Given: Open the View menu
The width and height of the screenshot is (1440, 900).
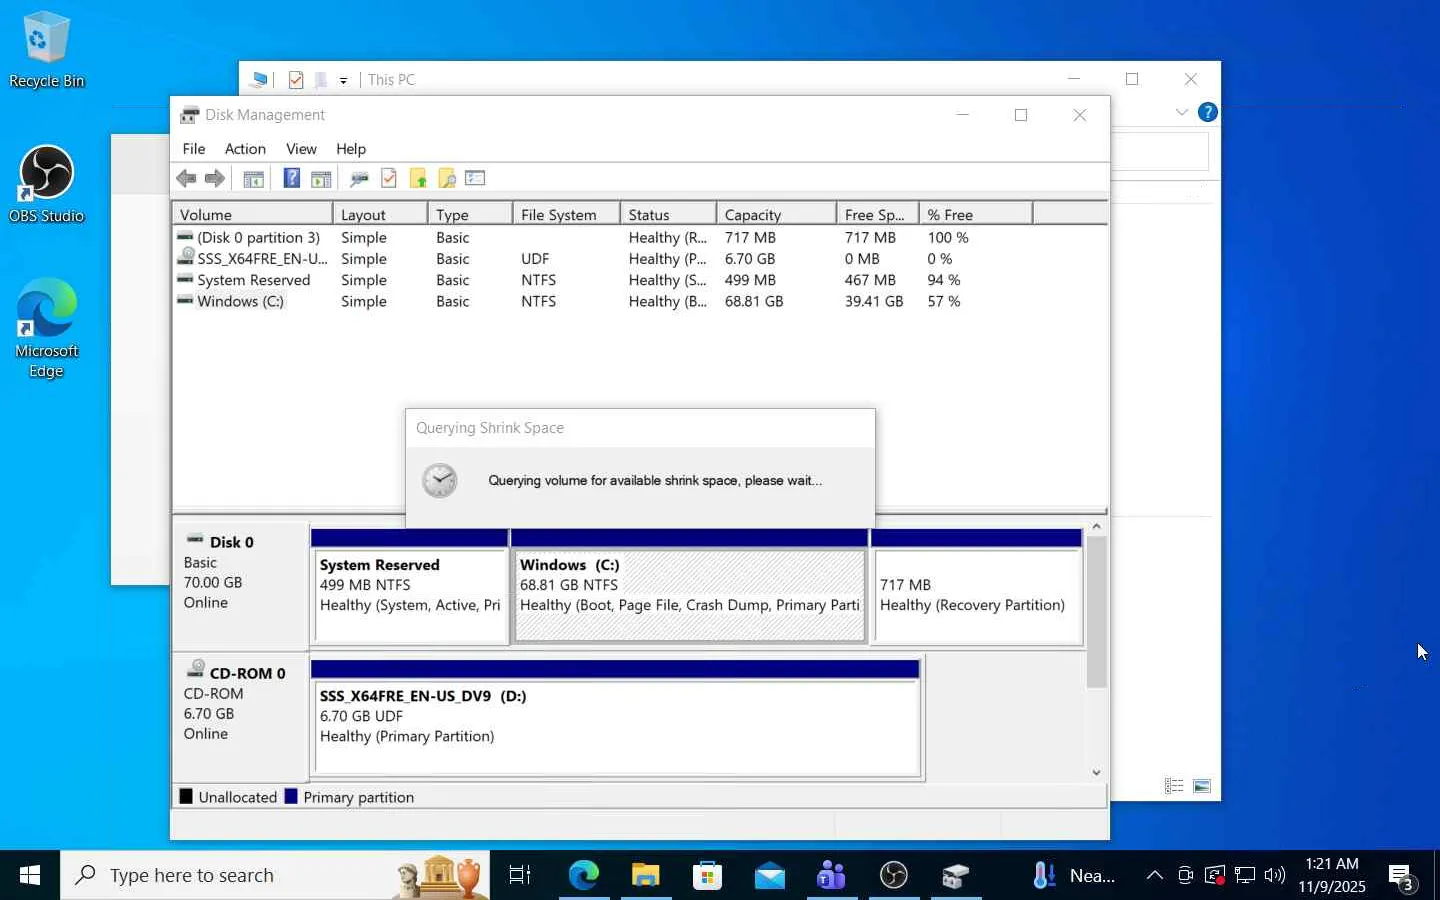Looking at the screenshot, I should [301, 148].
